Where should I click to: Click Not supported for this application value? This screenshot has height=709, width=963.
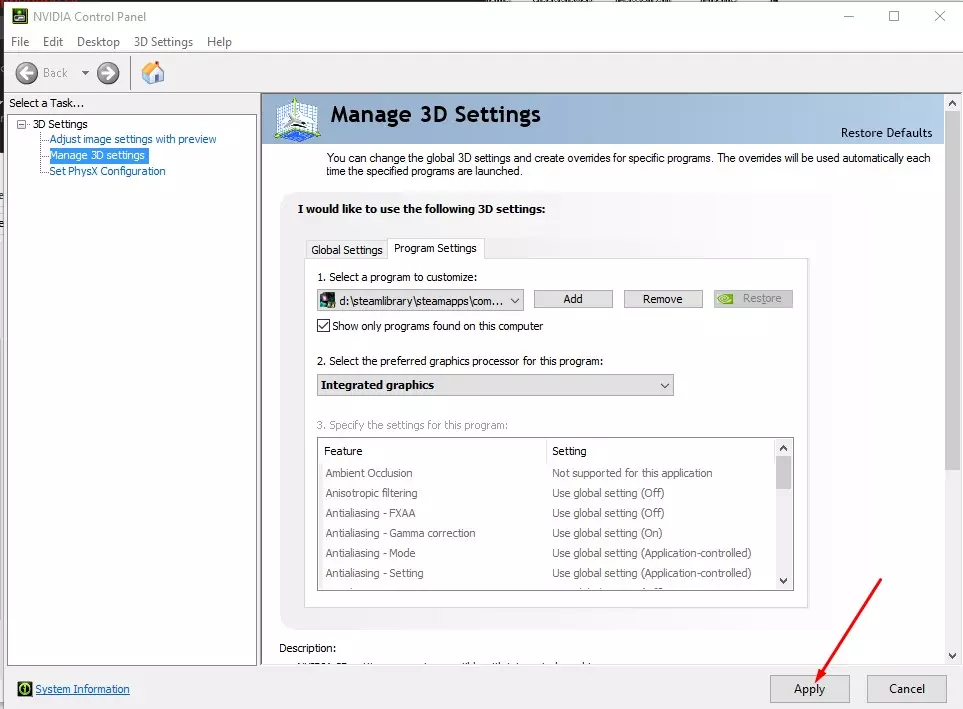click(632, 473)
